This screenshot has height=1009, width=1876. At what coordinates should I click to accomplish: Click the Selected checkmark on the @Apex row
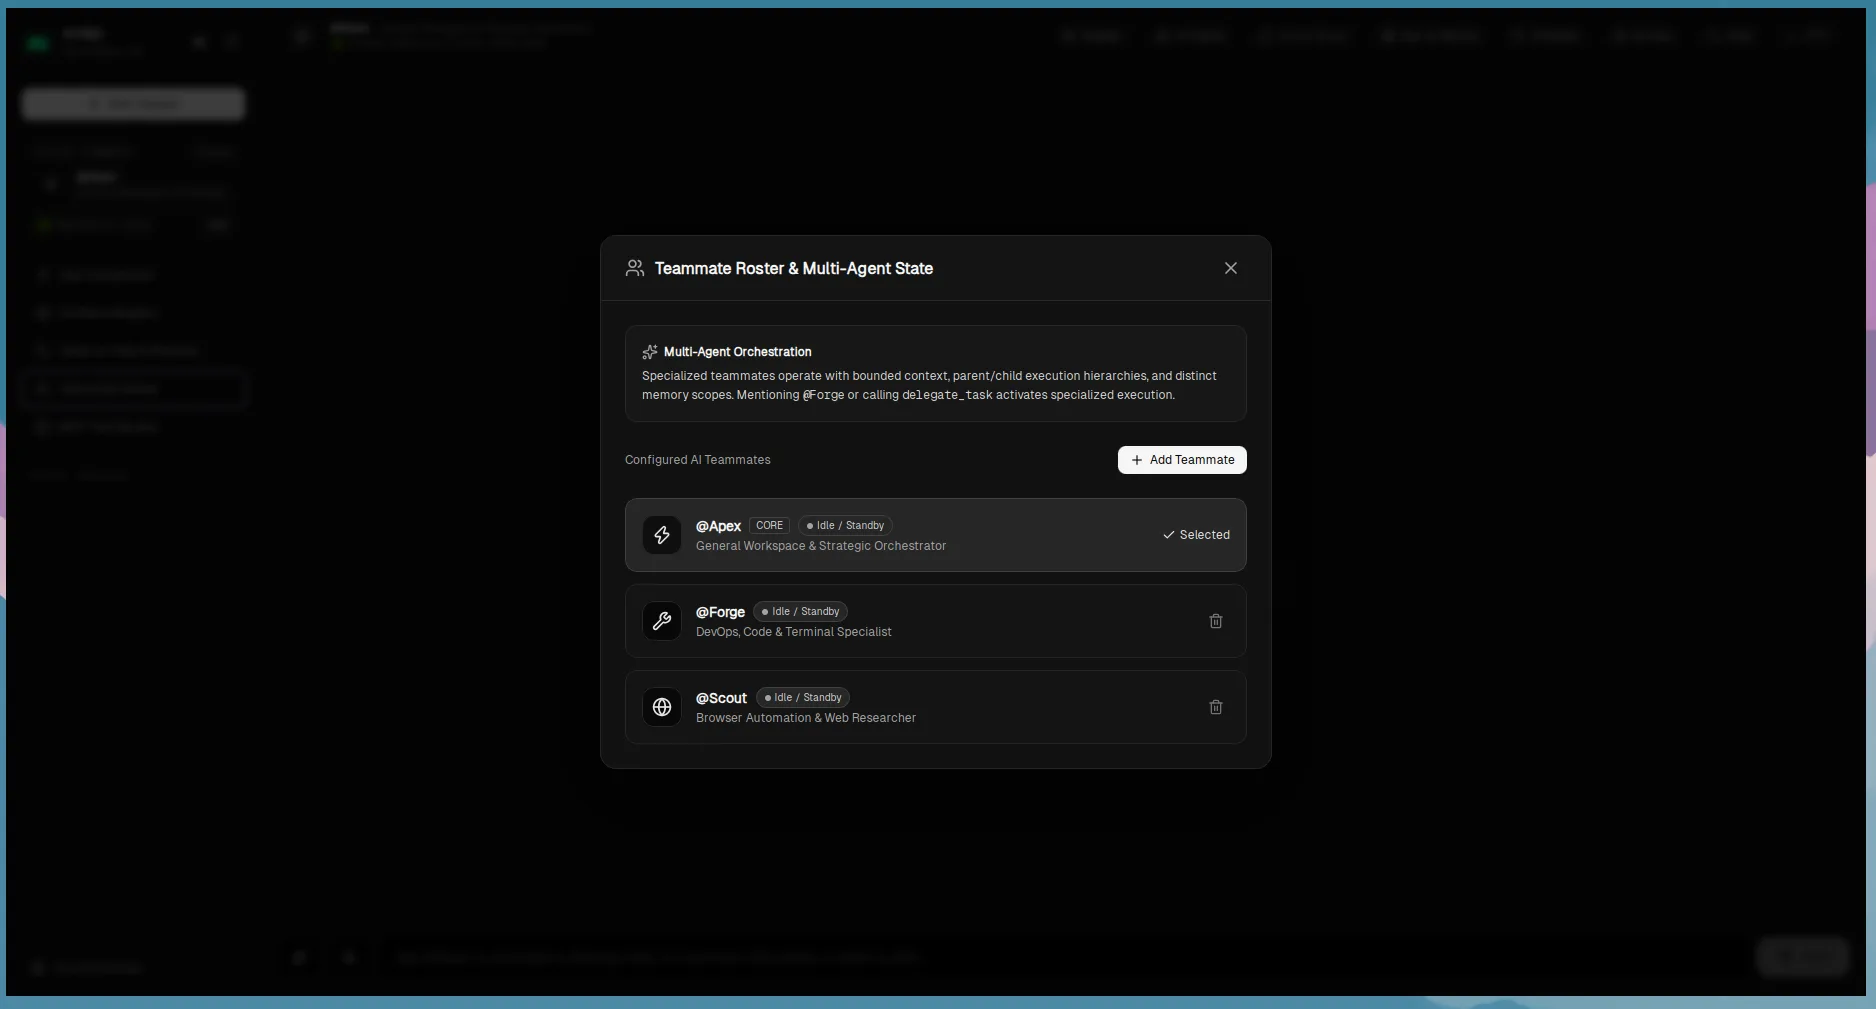[1196, 535]
